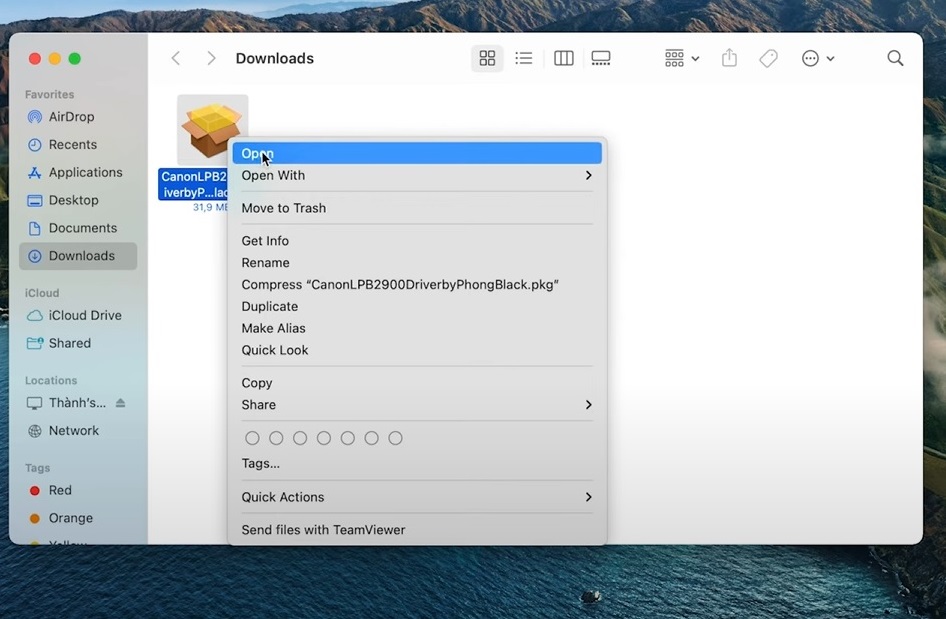This screenshot has width=946, height=619.
Task: Switch Finder to column view
Action: tap(564, 59)
